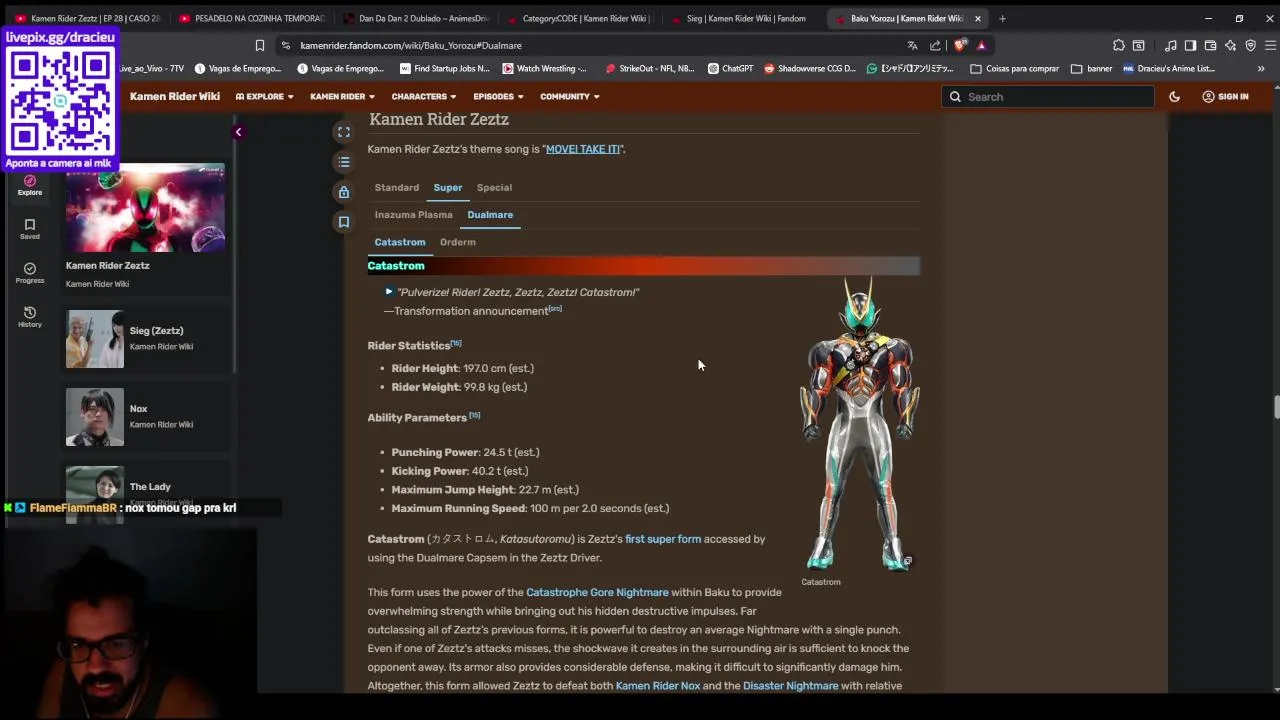Click the music note media control icon

point(1170,45)
